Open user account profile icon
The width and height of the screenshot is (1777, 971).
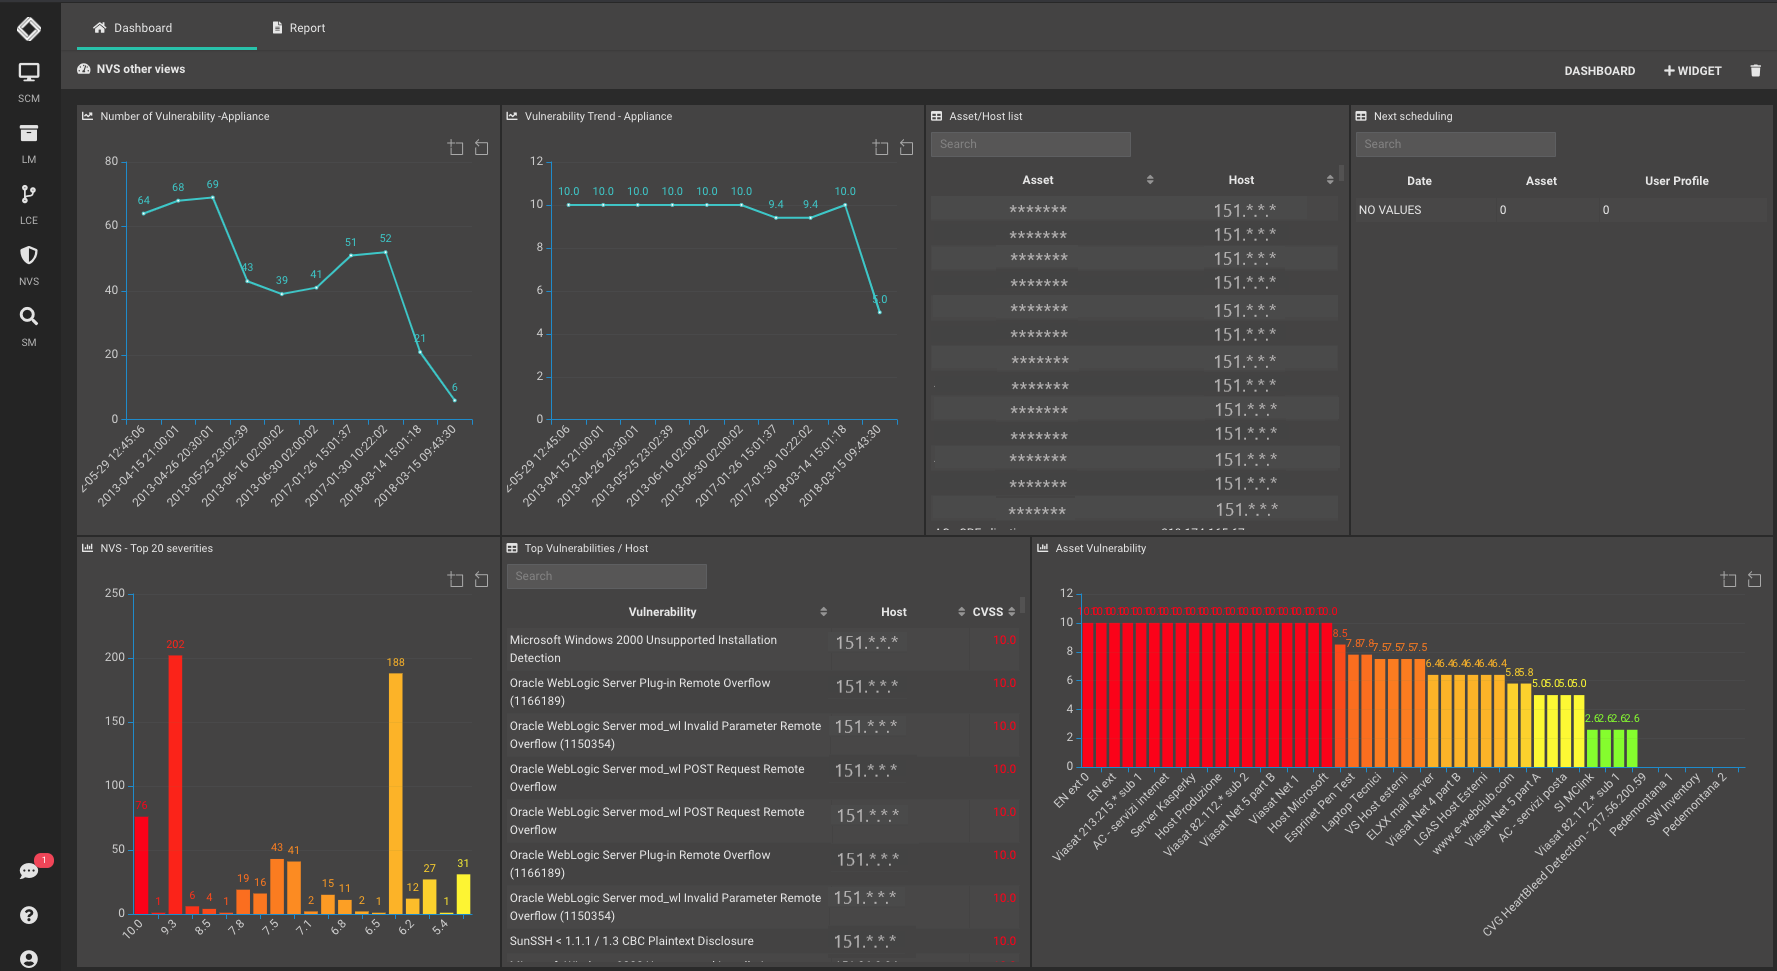(29, 959)
